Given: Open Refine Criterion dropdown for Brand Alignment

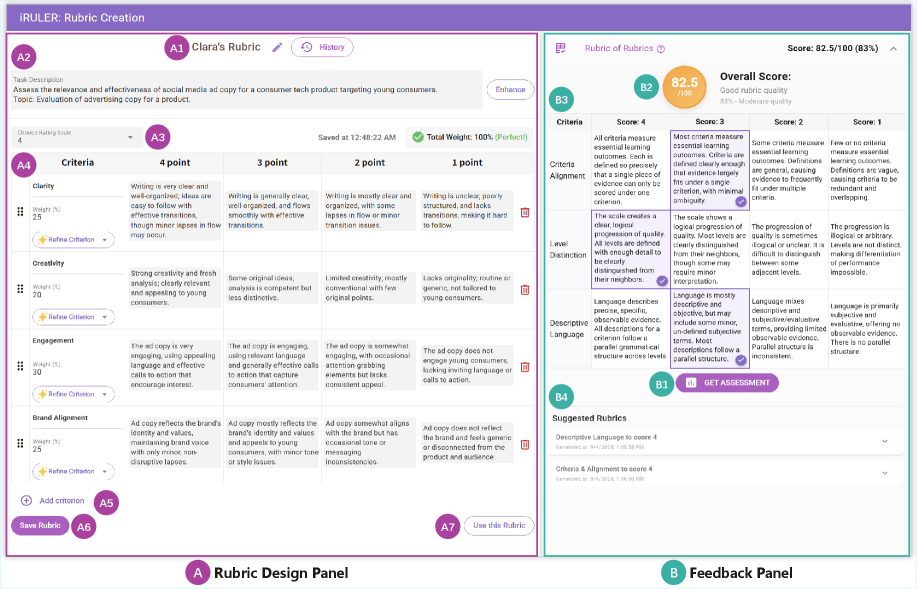Looking at the screenshot, I should [74, 471].
